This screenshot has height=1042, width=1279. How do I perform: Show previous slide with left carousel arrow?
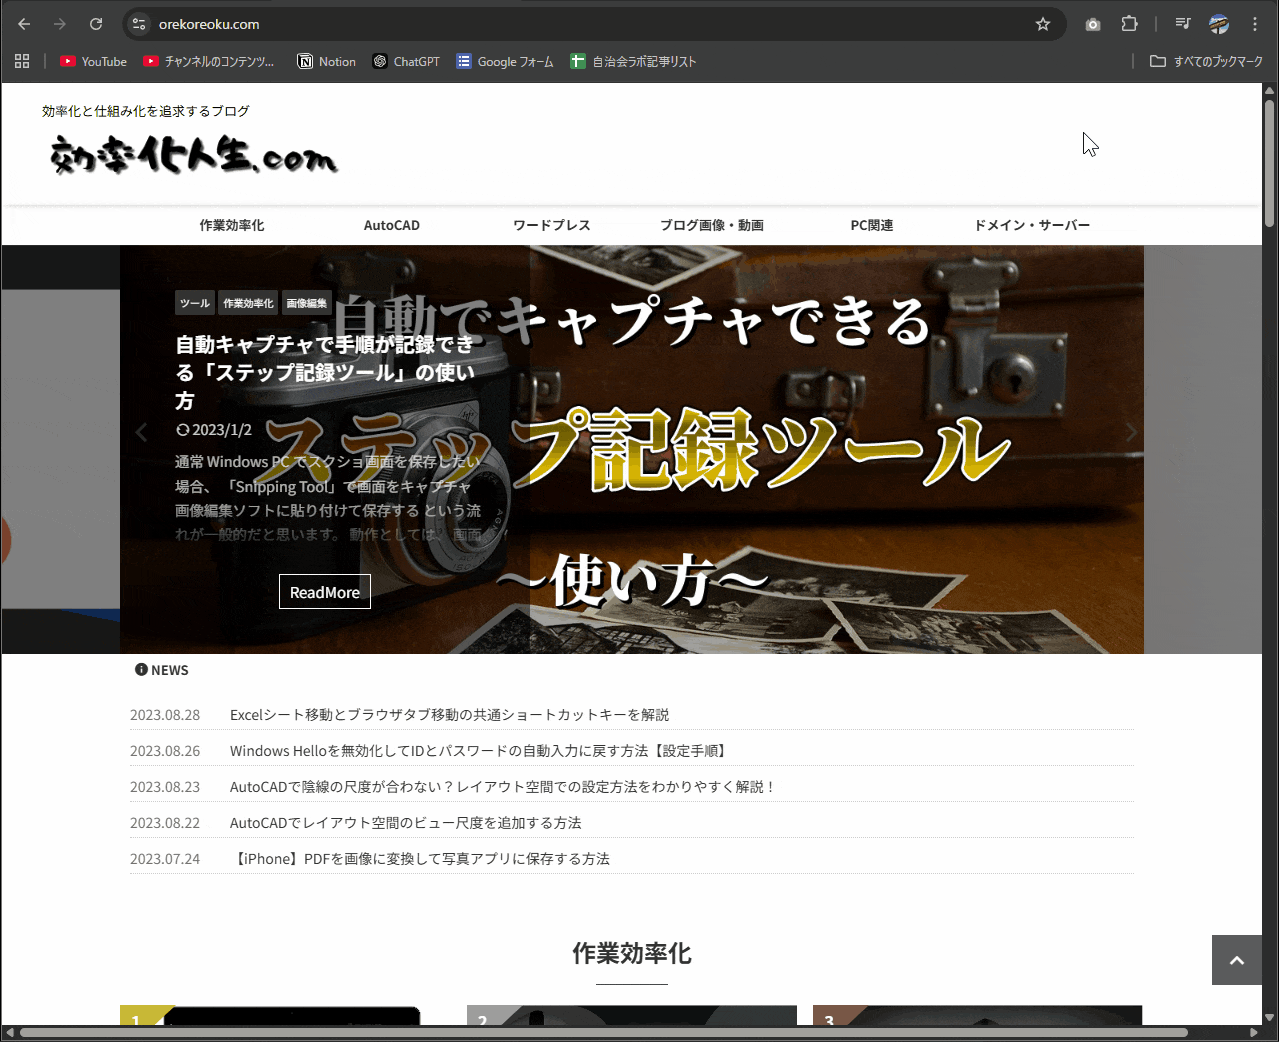click(141, 432)
